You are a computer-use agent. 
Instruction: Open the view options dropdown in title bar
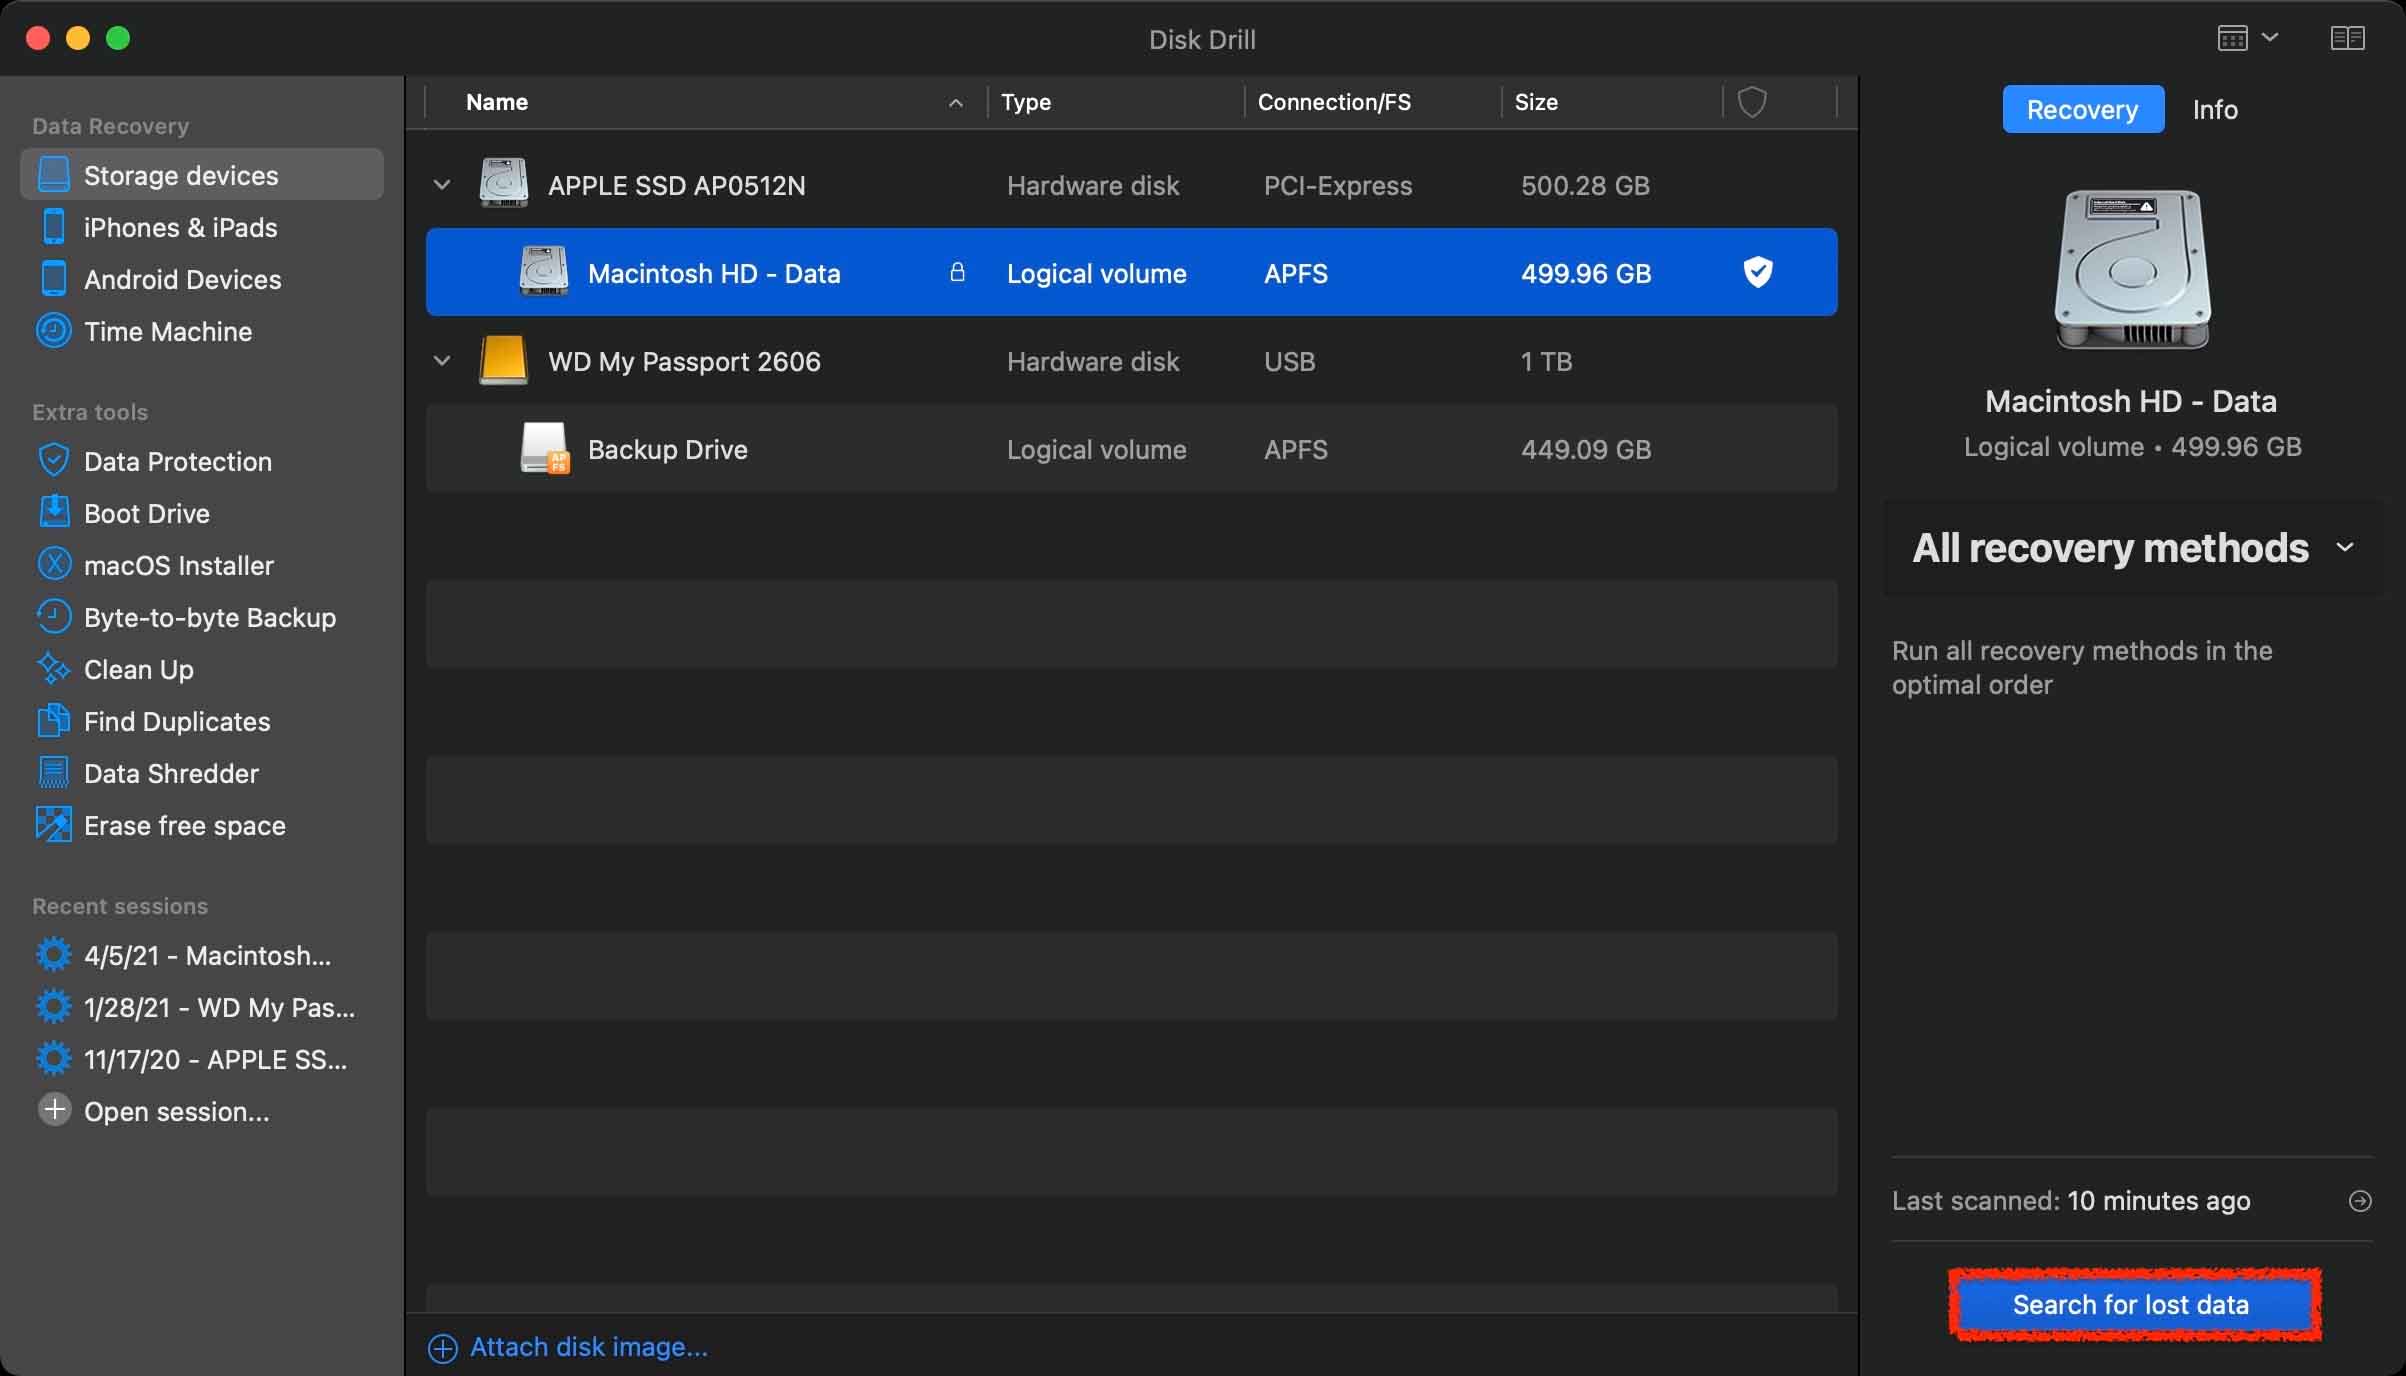[x=2248, y=39]
